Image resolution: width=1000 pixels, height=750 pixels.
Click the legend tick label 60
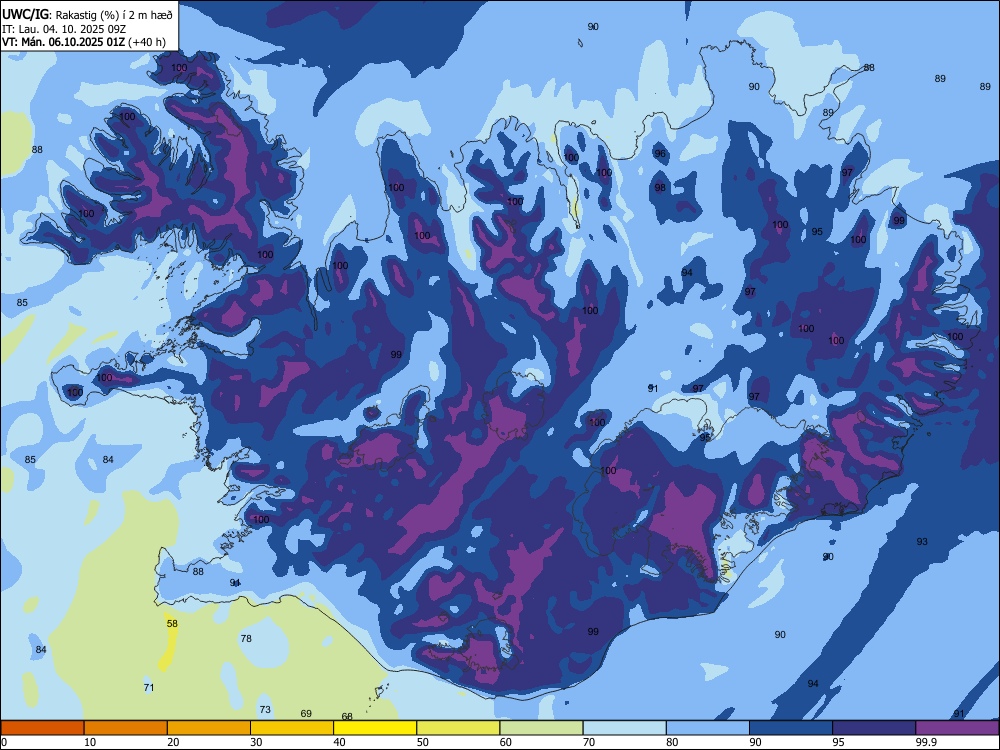506,742
